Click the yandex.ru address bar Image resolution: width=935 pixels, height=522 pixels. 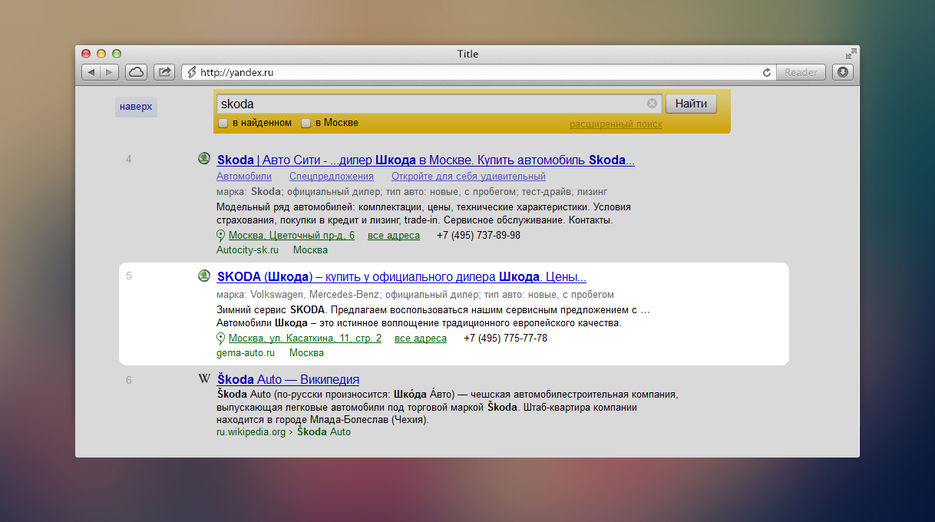pos(477,72)
